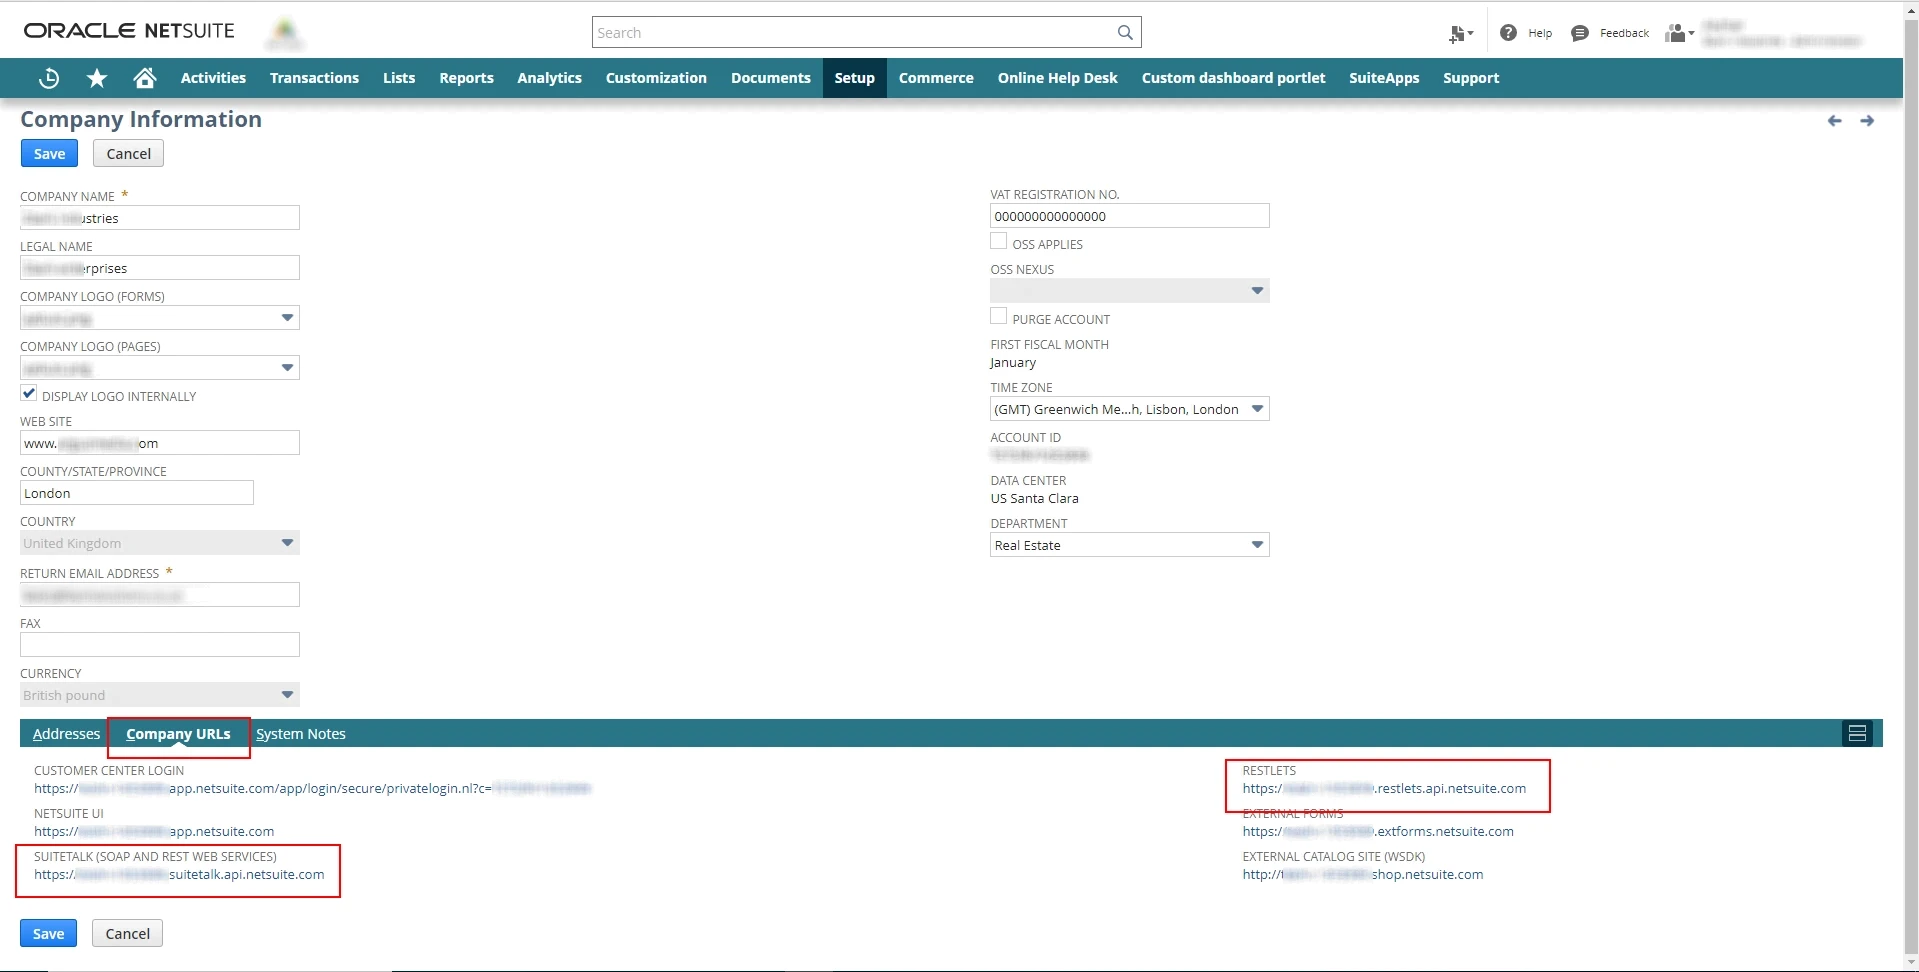Open the Transactions menu
Image resolution: width=1919 pixels, height=972 pixels.
(314, 78)
